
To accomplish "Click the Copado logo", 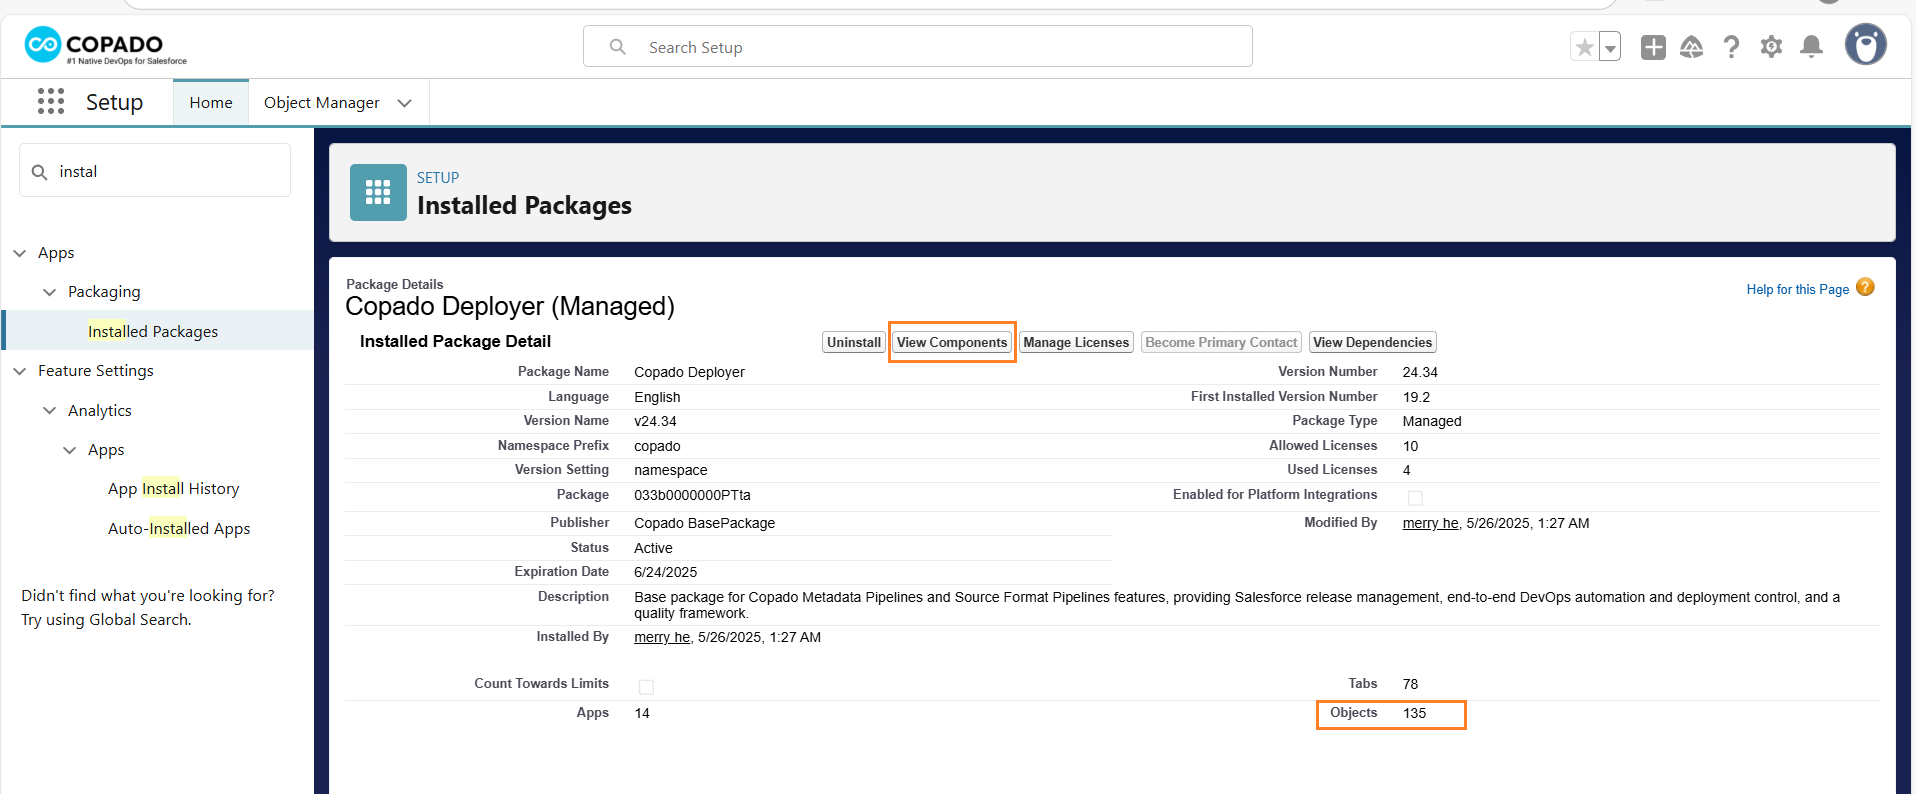I will tap(105, 46).
